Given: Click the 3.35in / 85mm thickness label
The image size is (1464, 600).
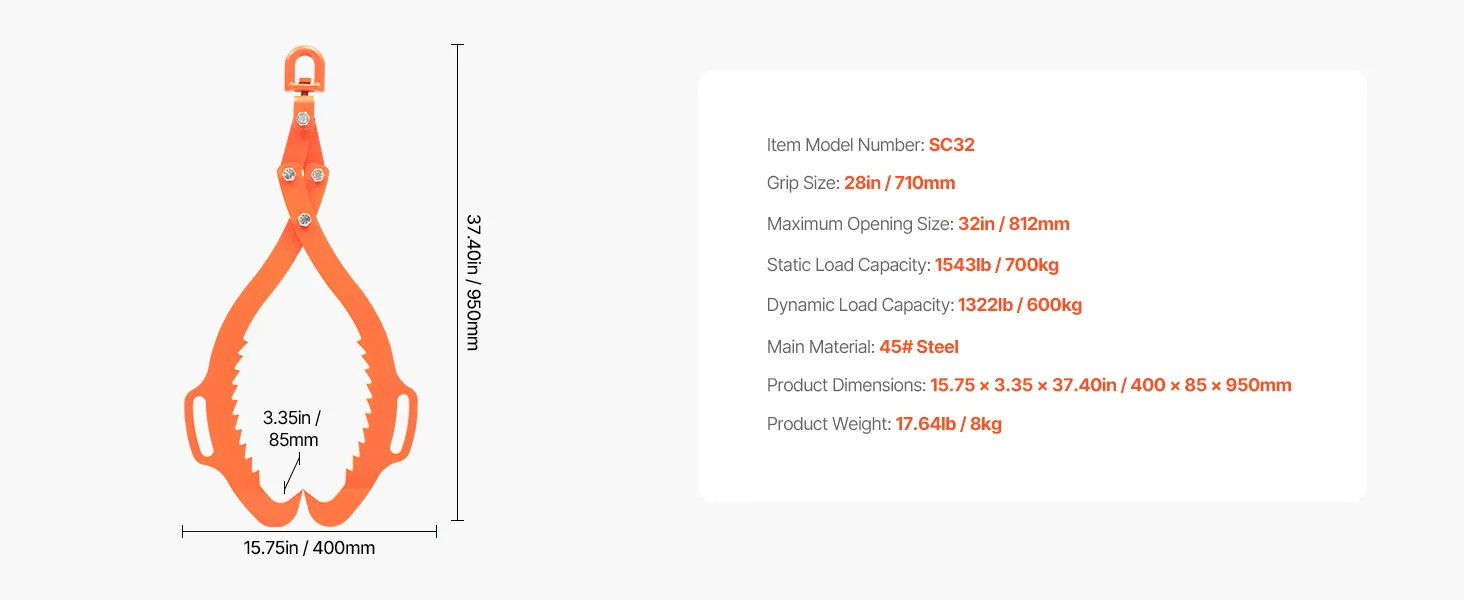Looking at the screenshot, I should [292, 428].
